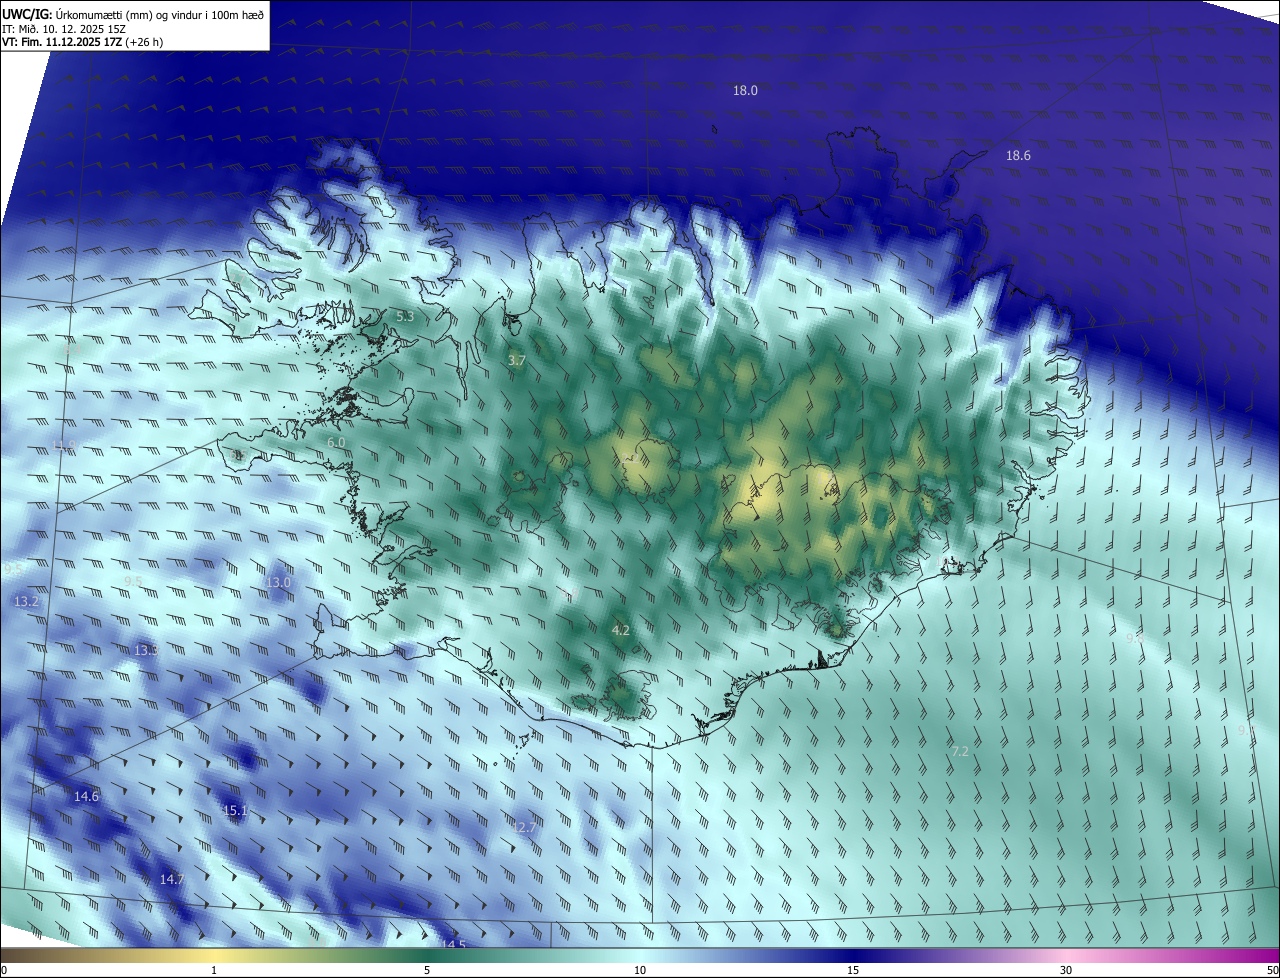Click the color scale tick label 5
Image resolution: width=1280 pixels, height=978 pixels.
click(x=427, y=970)
